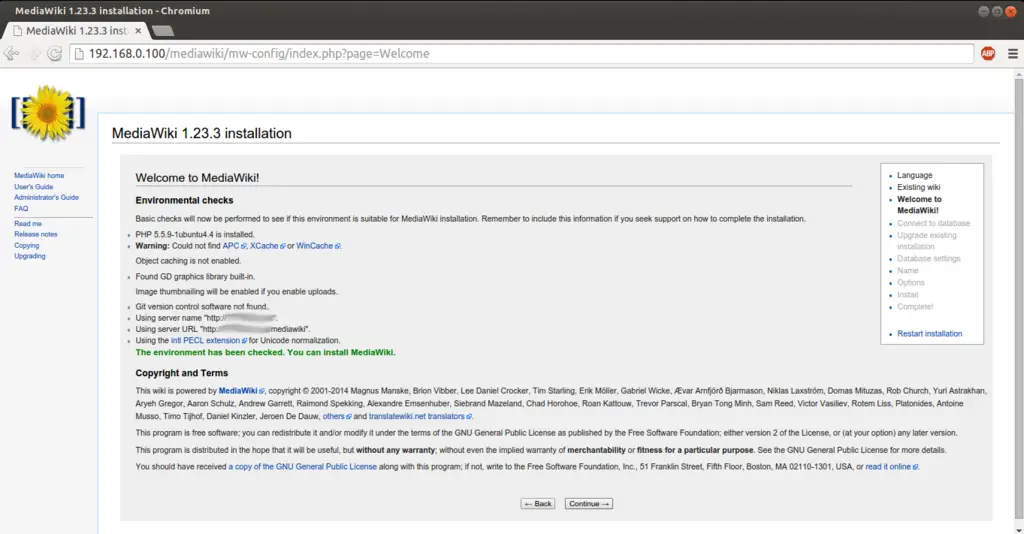This screenshot has height=534, width=1024.
Task: Click the 'Environmental checks' heading
Action: click(x=184, y=200)
